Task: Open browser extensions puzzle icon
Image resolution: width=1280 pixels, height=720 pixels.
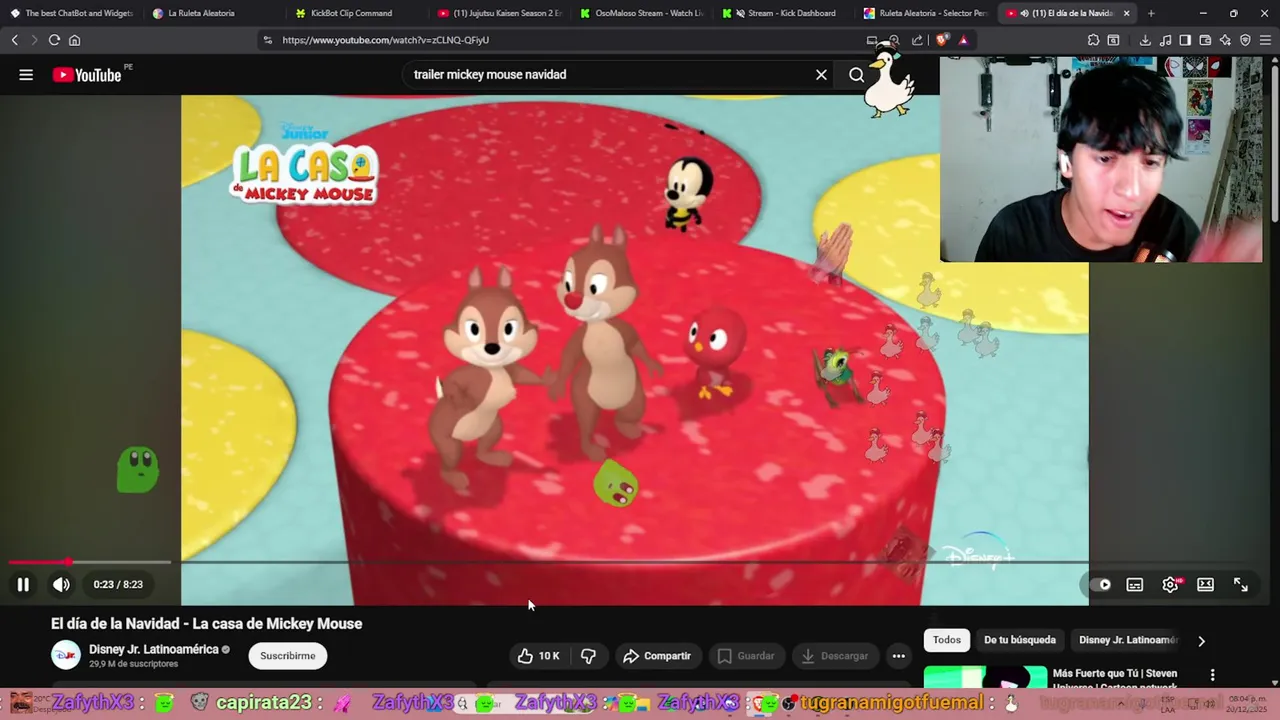Action: coord(1093,40)
